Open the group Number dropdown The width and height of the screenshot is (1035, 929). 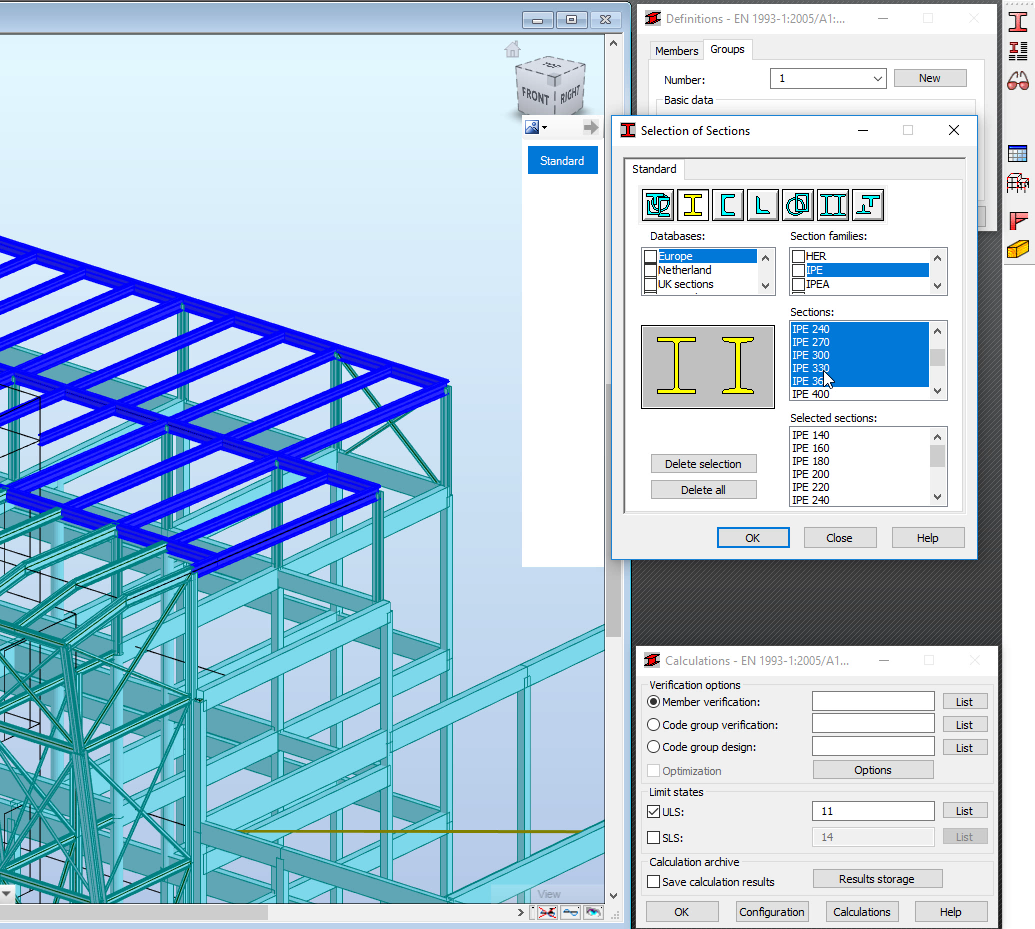click(x=877, y=78)
